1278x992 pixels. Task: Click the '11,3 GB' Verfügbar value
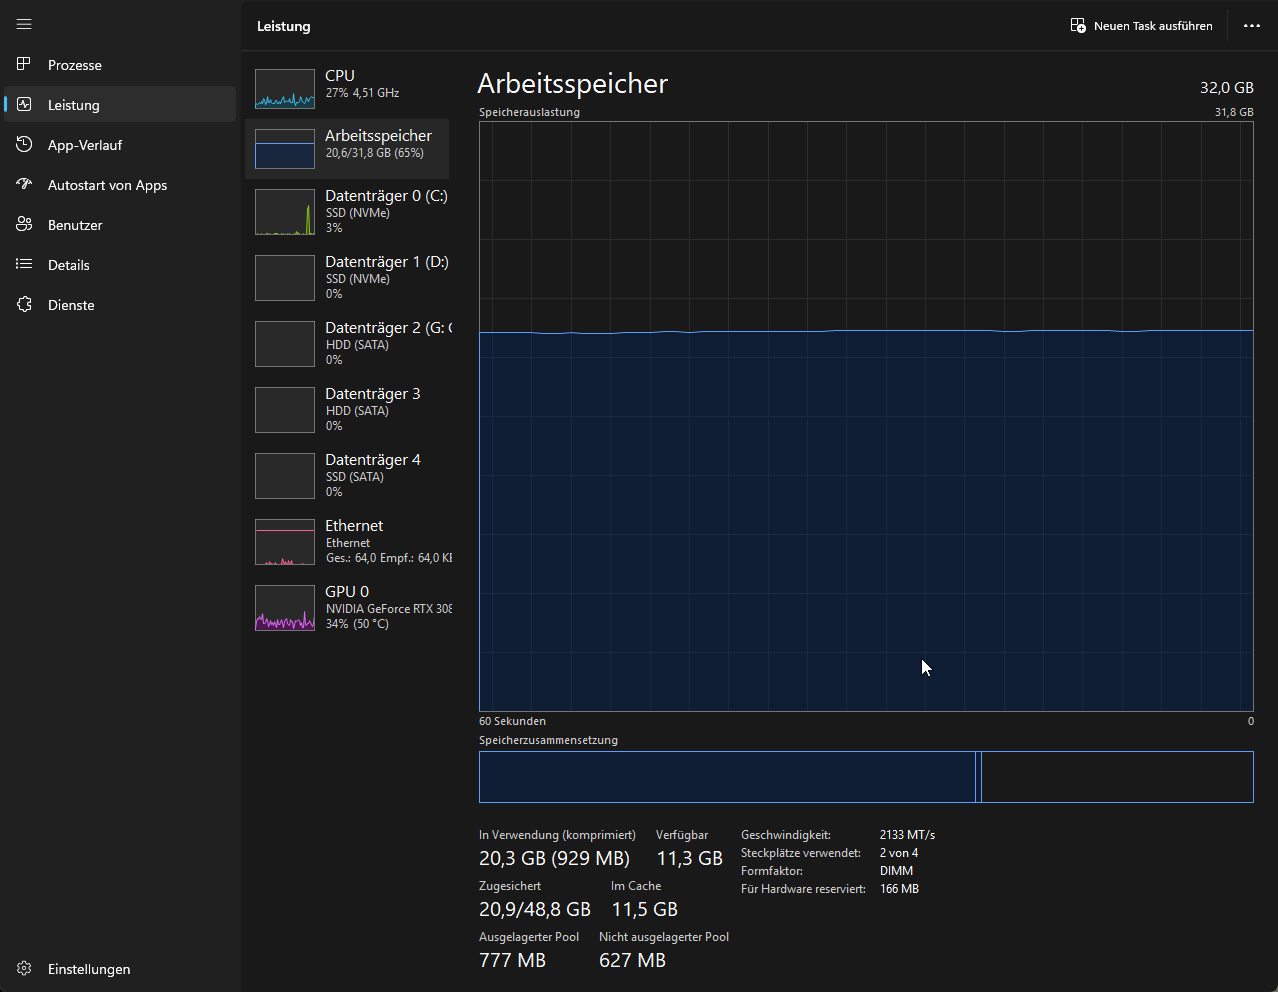coord(690,859)
